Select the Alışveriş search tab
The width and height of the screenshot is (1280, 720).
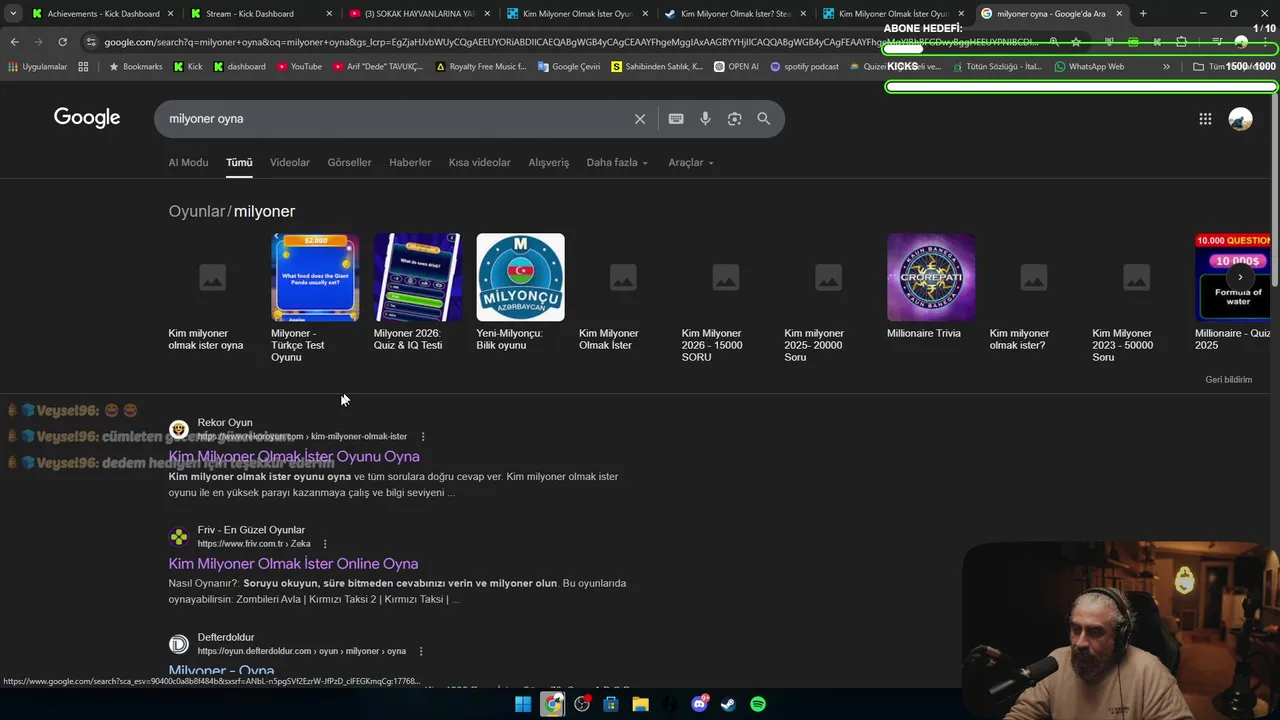[548, 163]
